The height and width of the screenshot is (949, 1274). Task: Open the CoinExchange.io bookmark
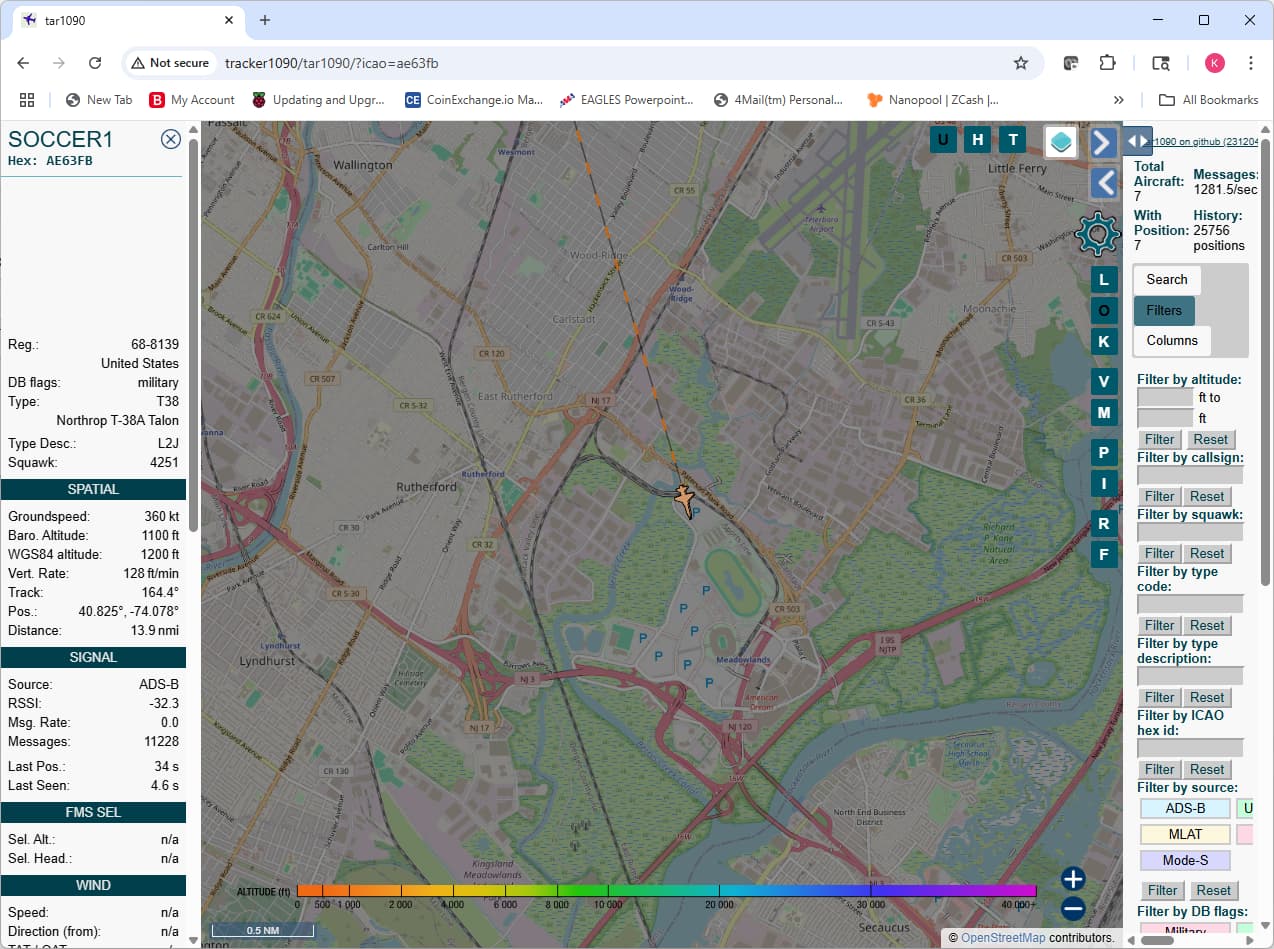474,100
